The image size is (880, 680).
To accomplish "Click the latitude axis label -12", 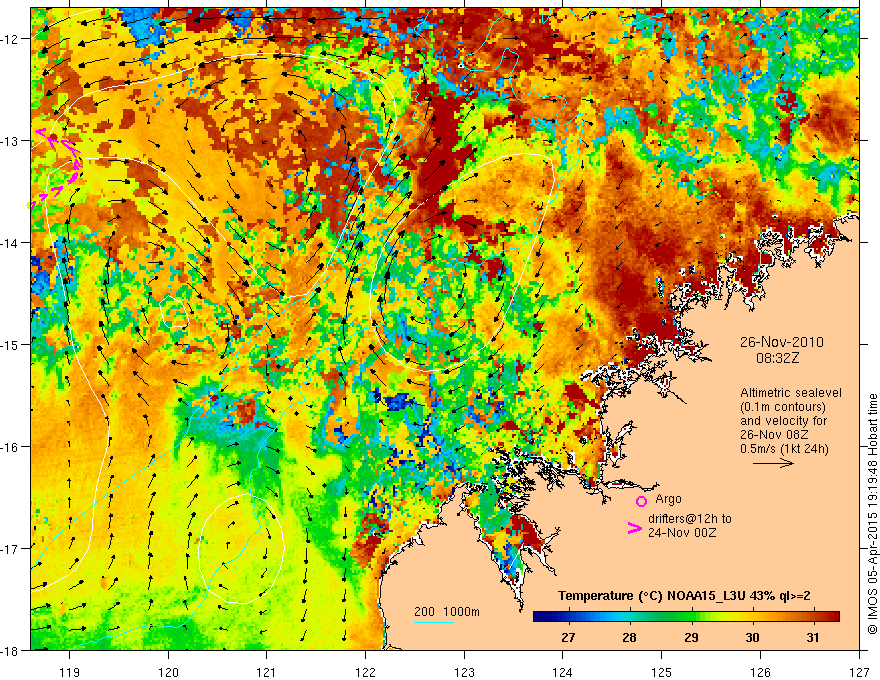I will tap(11, 39).
